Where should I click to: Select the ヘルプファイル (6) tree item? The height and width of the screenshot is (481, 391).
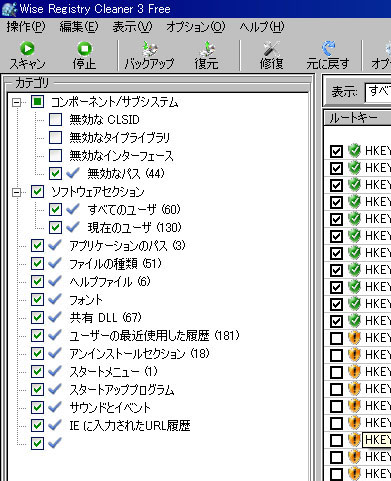(110, 282)
